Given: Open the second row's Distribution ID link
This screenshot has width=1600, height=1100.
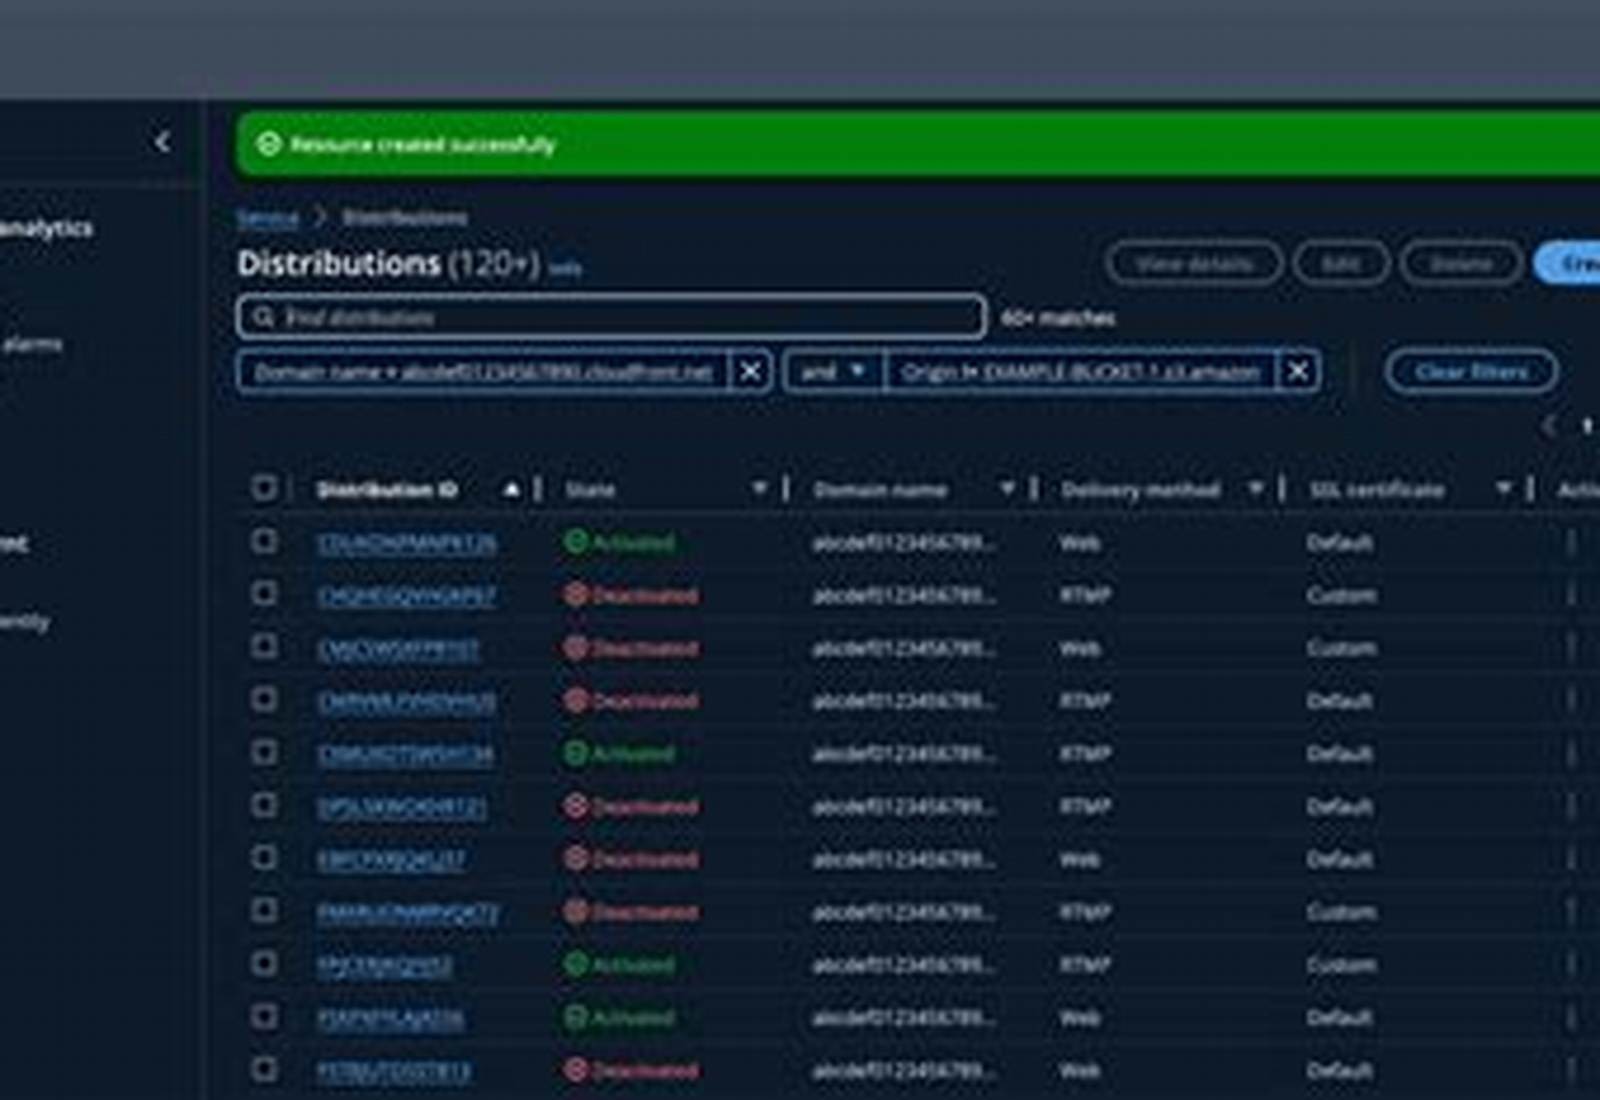Looking at the screenshot, I should click(x=406, y=596).
